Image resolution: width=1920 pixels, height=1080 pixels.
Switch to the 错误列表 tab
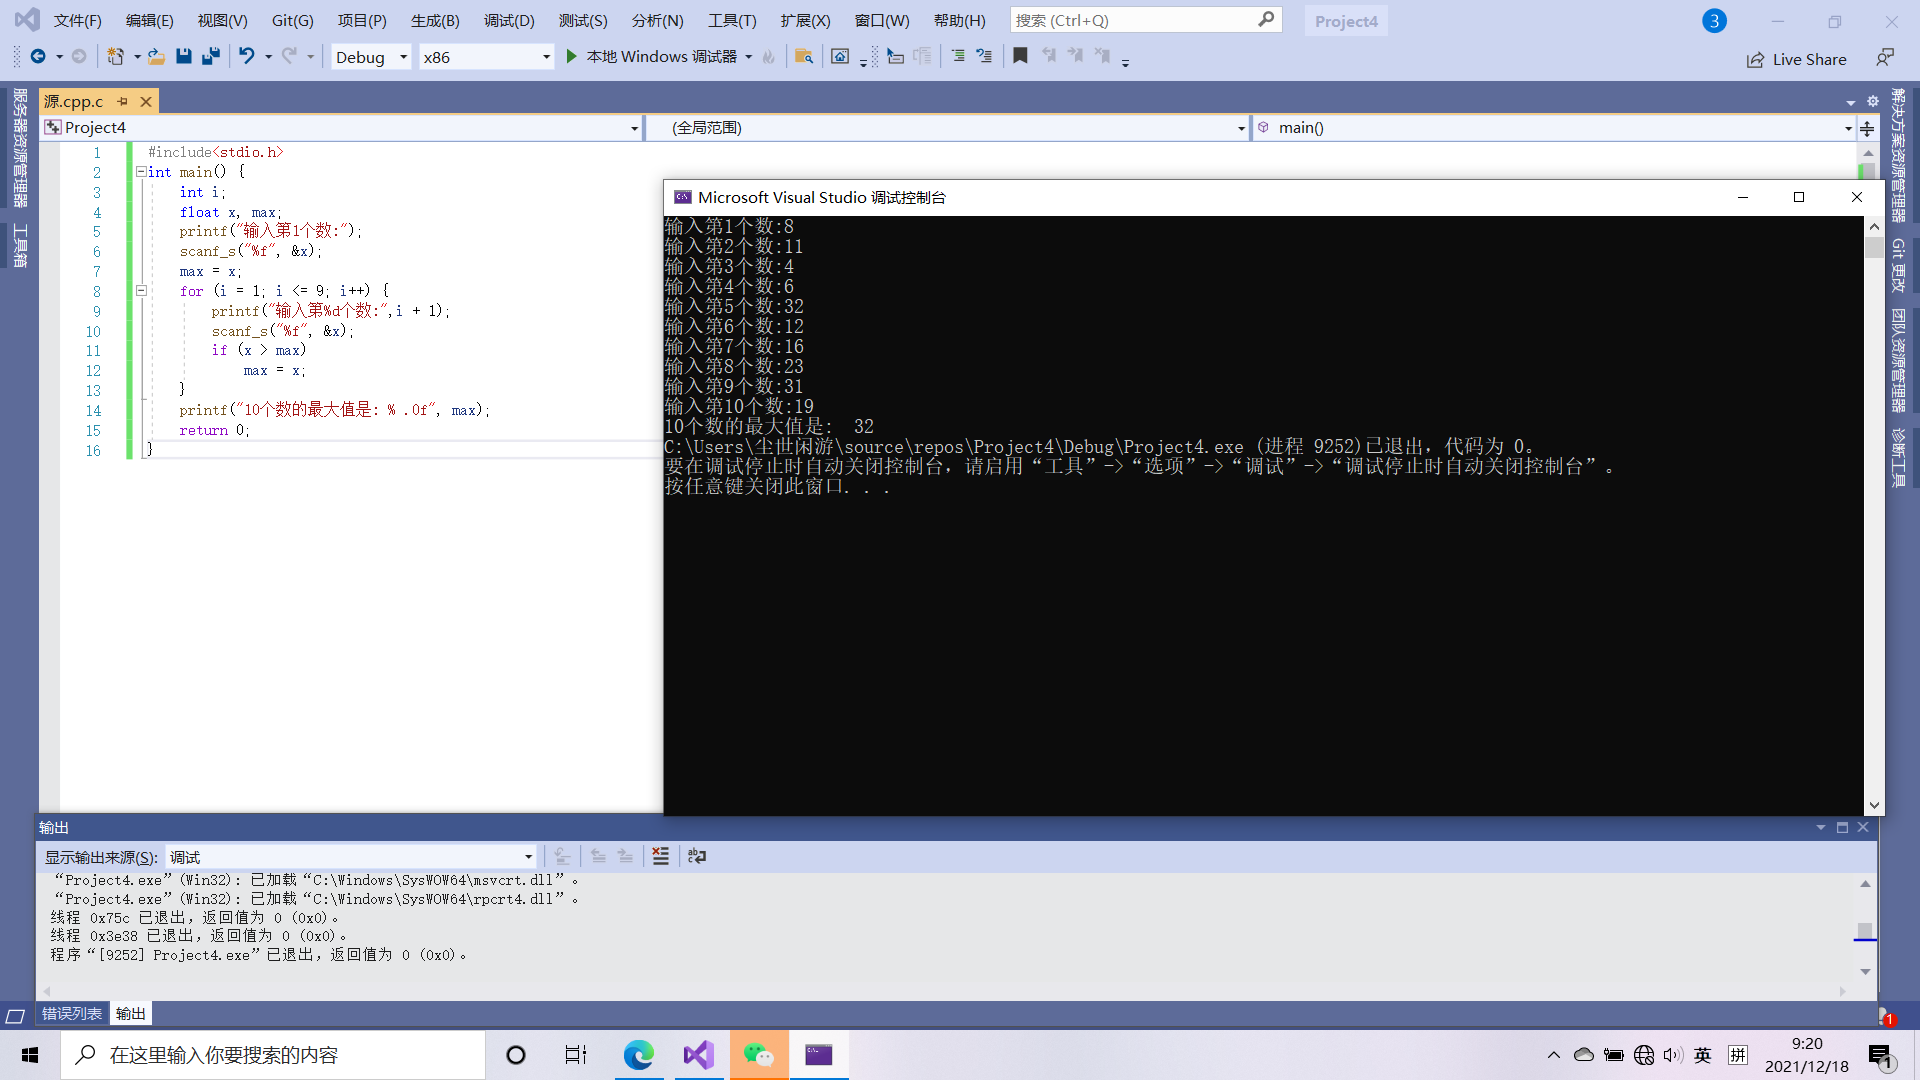[x=72, y=1014]
